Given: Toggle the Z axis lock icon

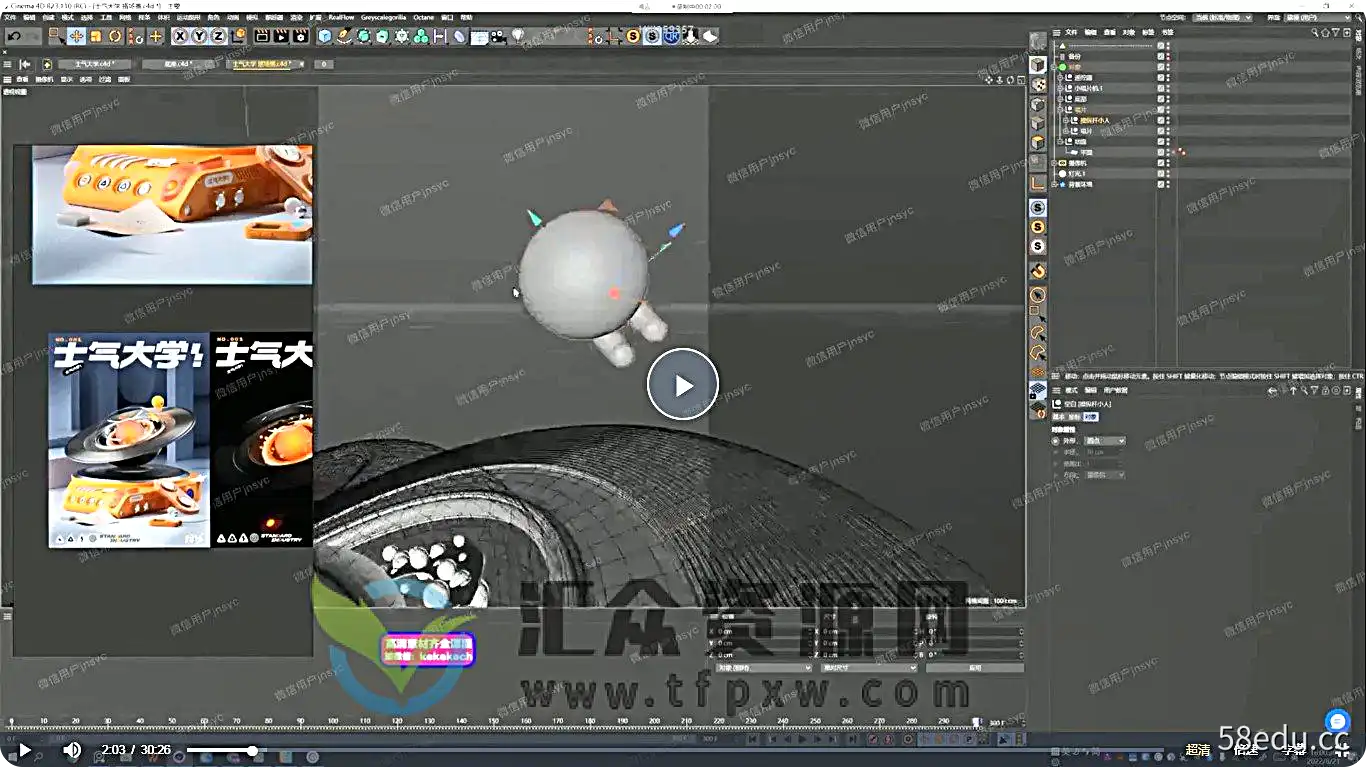Looking at the screenshot, I should click(x=218, y=36).
